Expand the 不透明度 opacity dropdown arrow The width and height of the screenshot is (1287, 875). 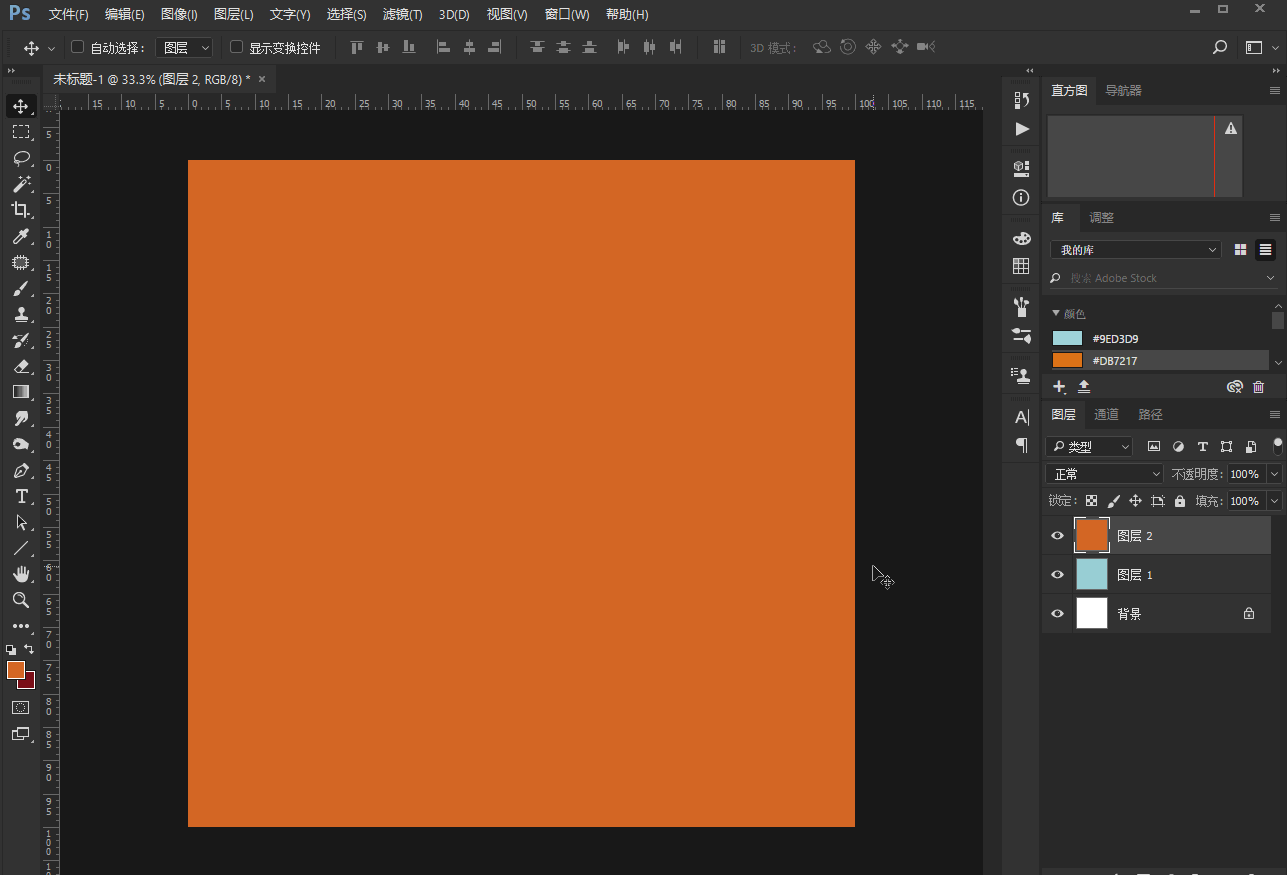[1274, 474]
